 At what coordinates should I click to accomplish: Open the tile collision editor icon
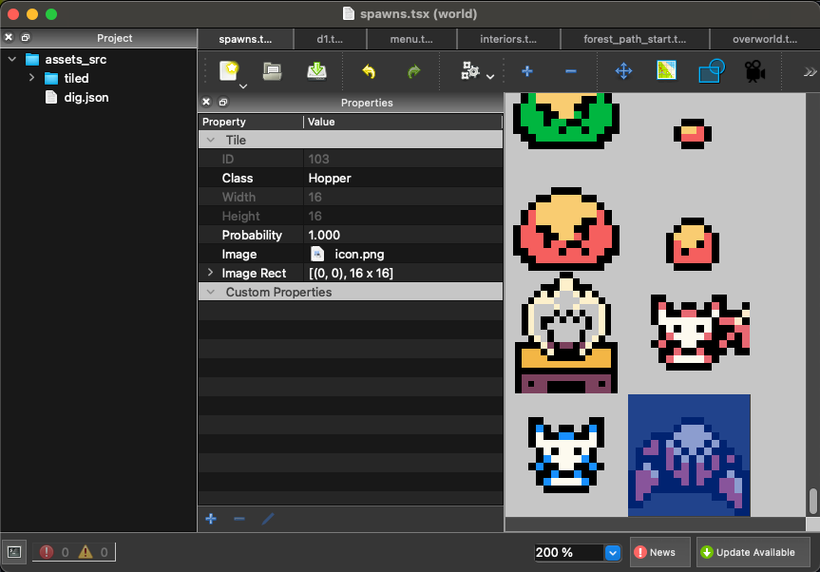(710, 72)
